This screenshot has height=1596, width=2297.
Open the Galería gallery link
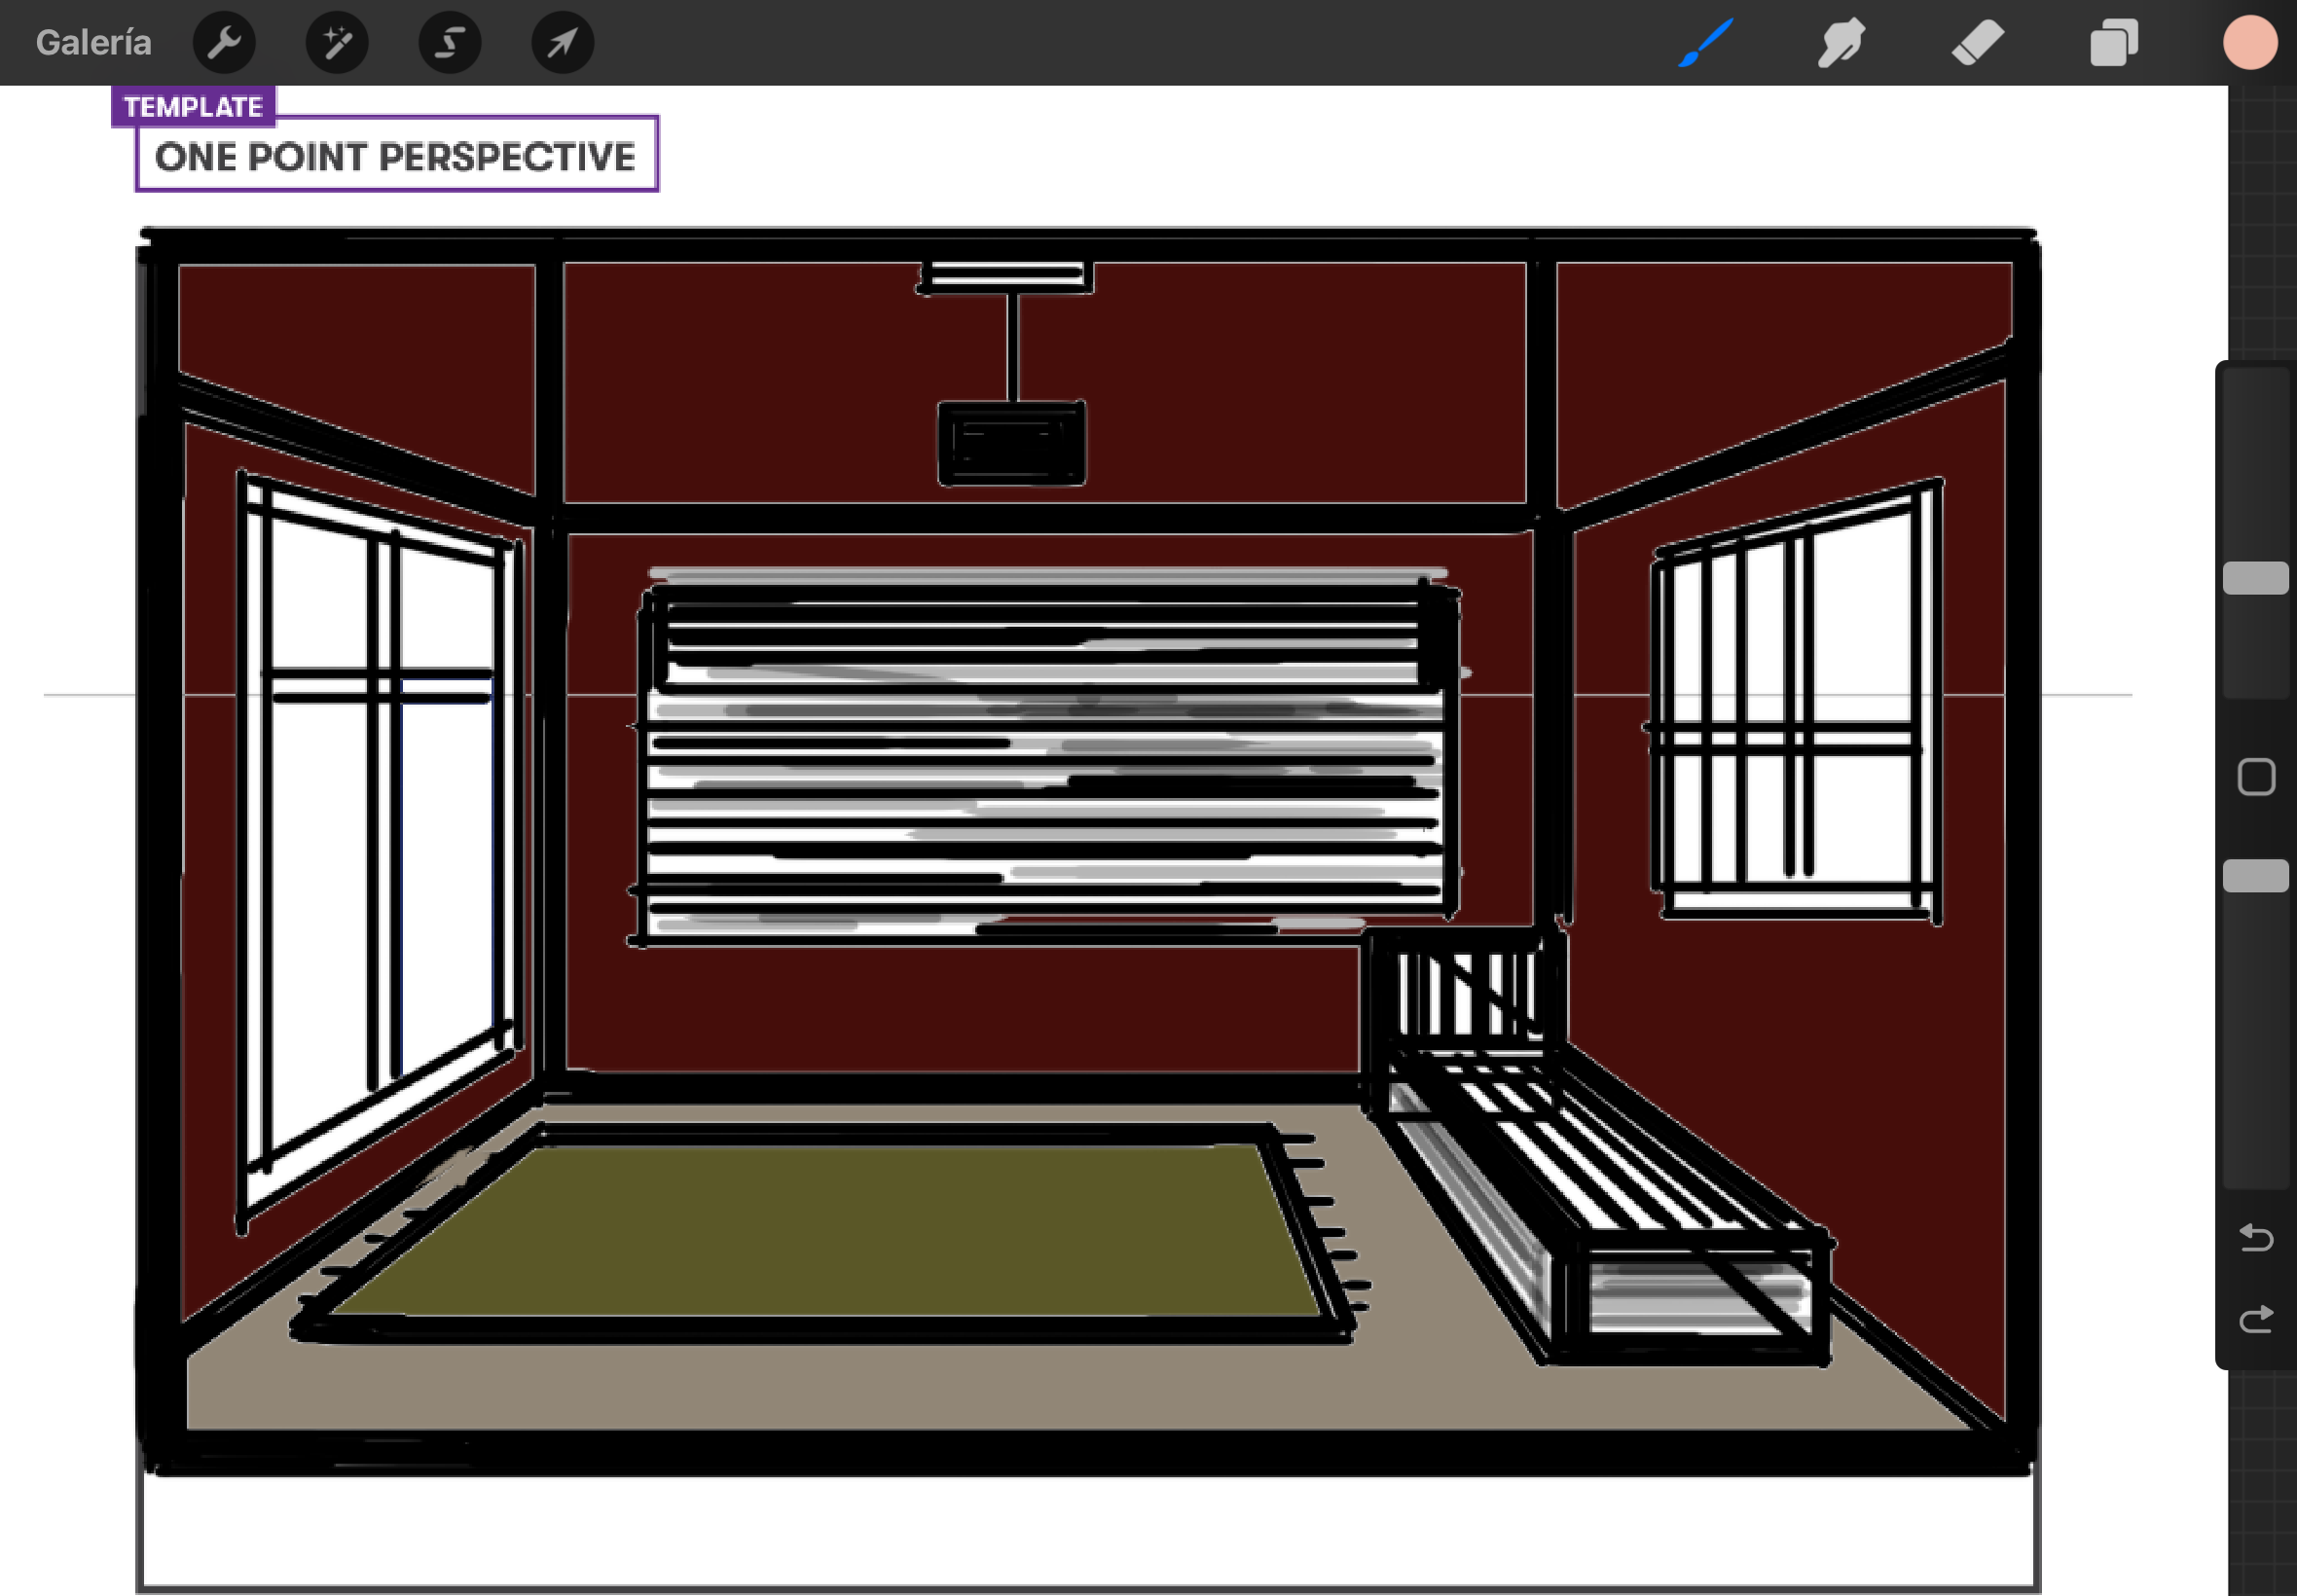[93, 43]
